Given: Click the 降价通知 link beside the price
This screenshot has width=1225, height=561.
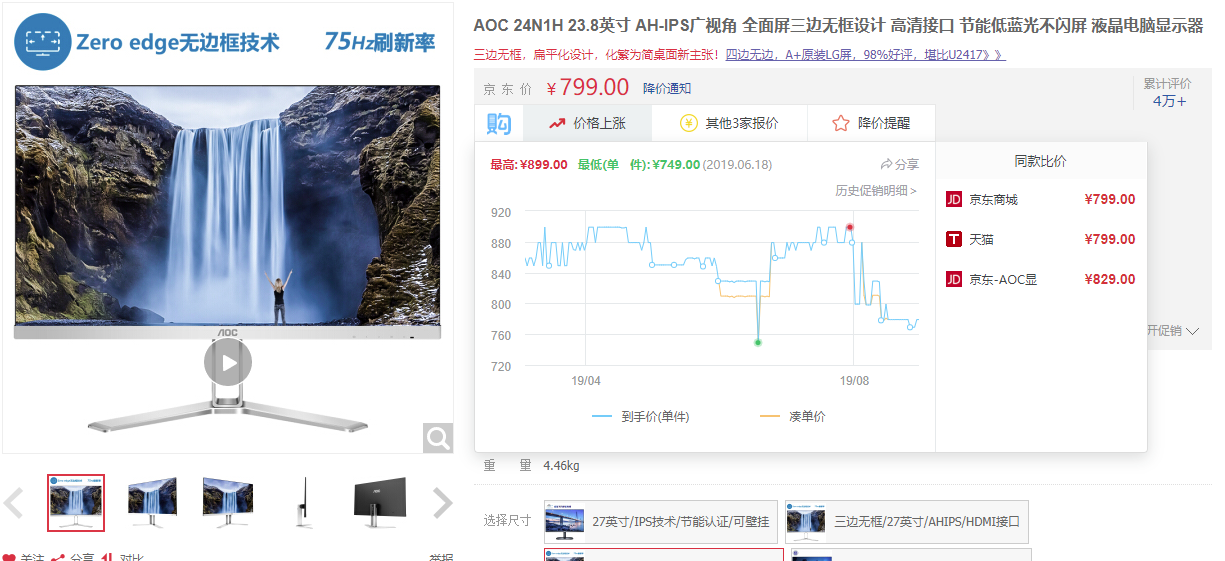Looking at the screenshot, I should [x=667, y=89].
